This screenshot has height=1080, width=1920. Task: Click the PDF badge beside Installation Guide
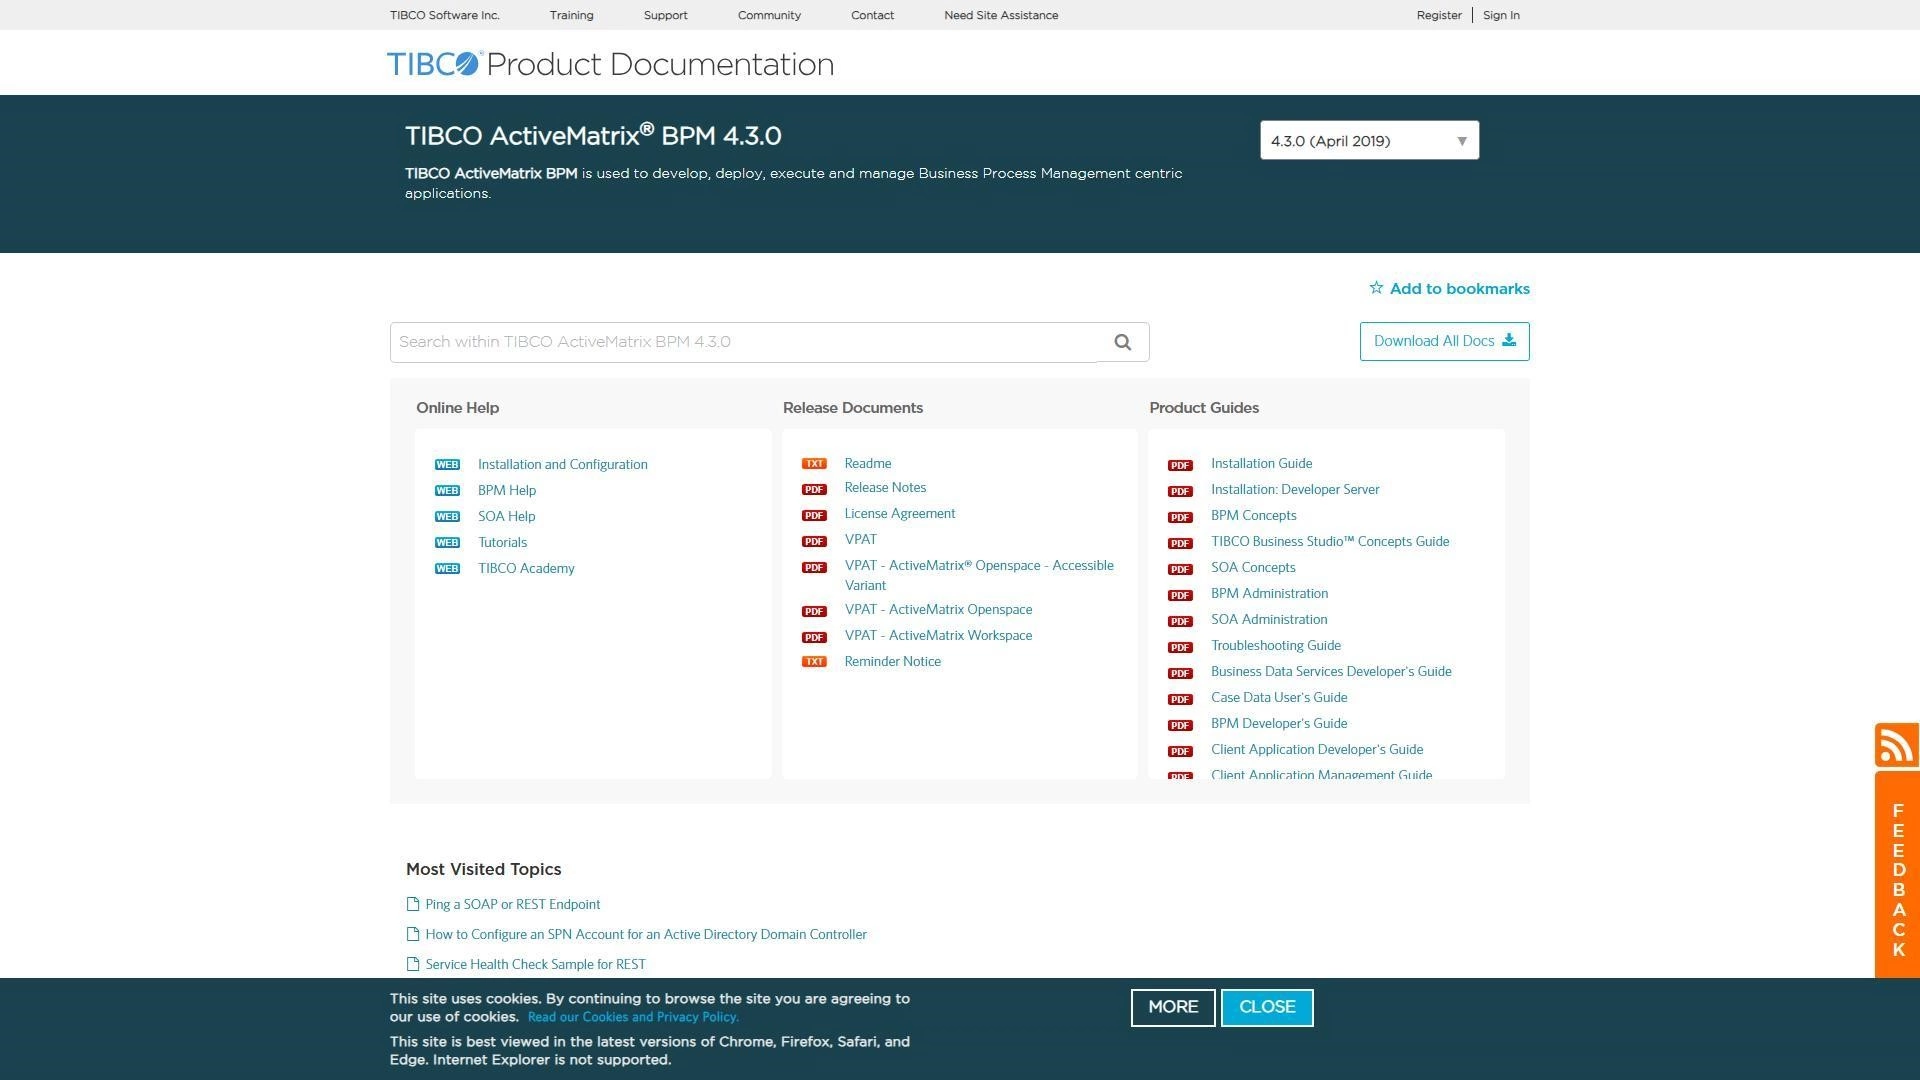1180,465
